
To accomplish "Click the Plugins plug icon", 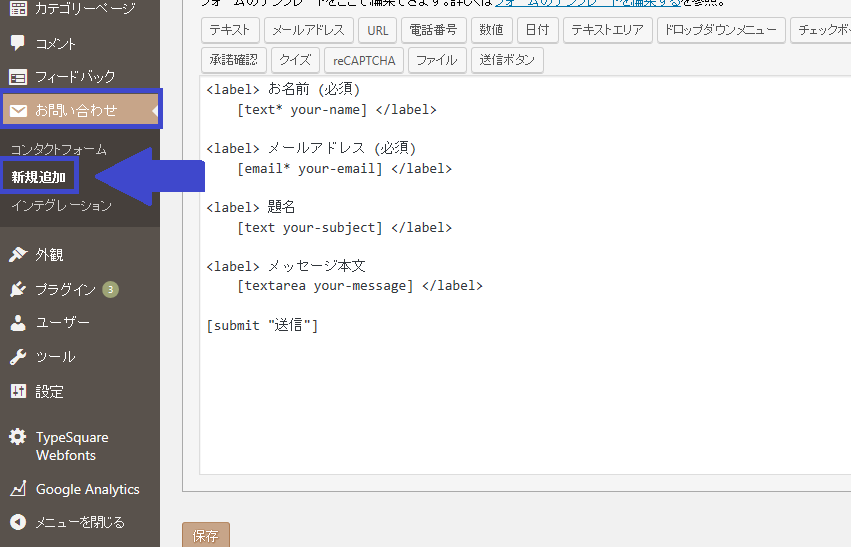I will point(18,289).
